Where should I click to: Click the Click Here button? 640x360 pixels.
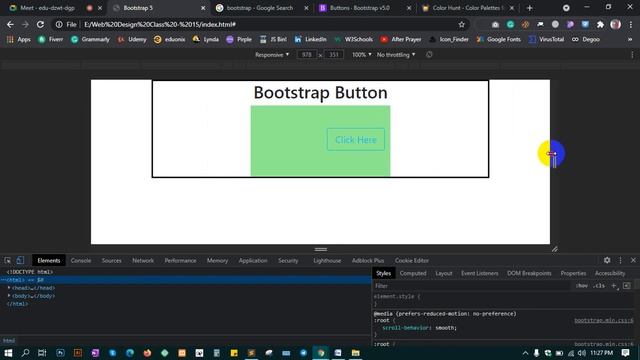[356, 140]
